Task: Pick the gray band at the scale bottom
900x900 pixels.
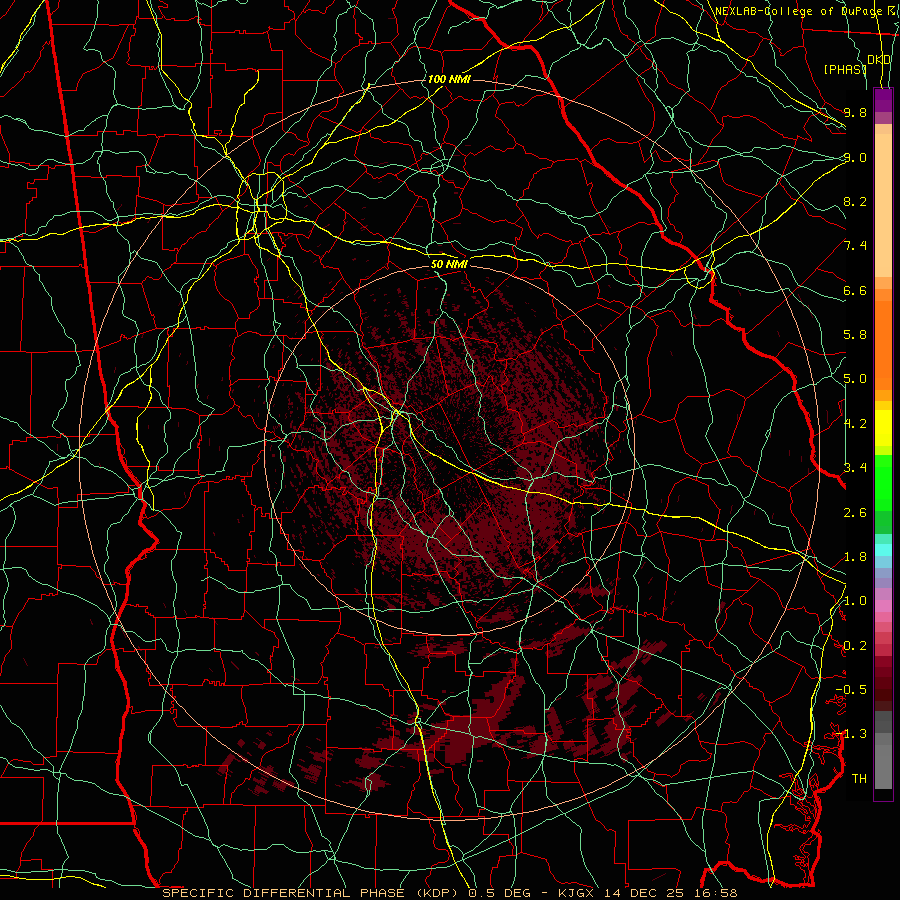Action: click(883, 761)
